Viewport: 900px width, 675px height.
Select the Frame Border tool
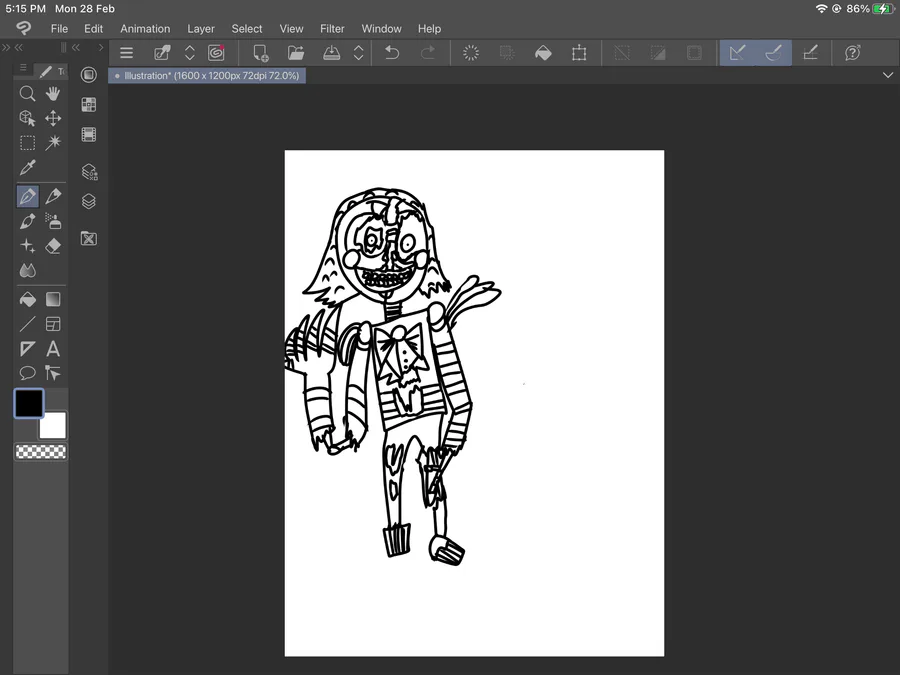53,324
